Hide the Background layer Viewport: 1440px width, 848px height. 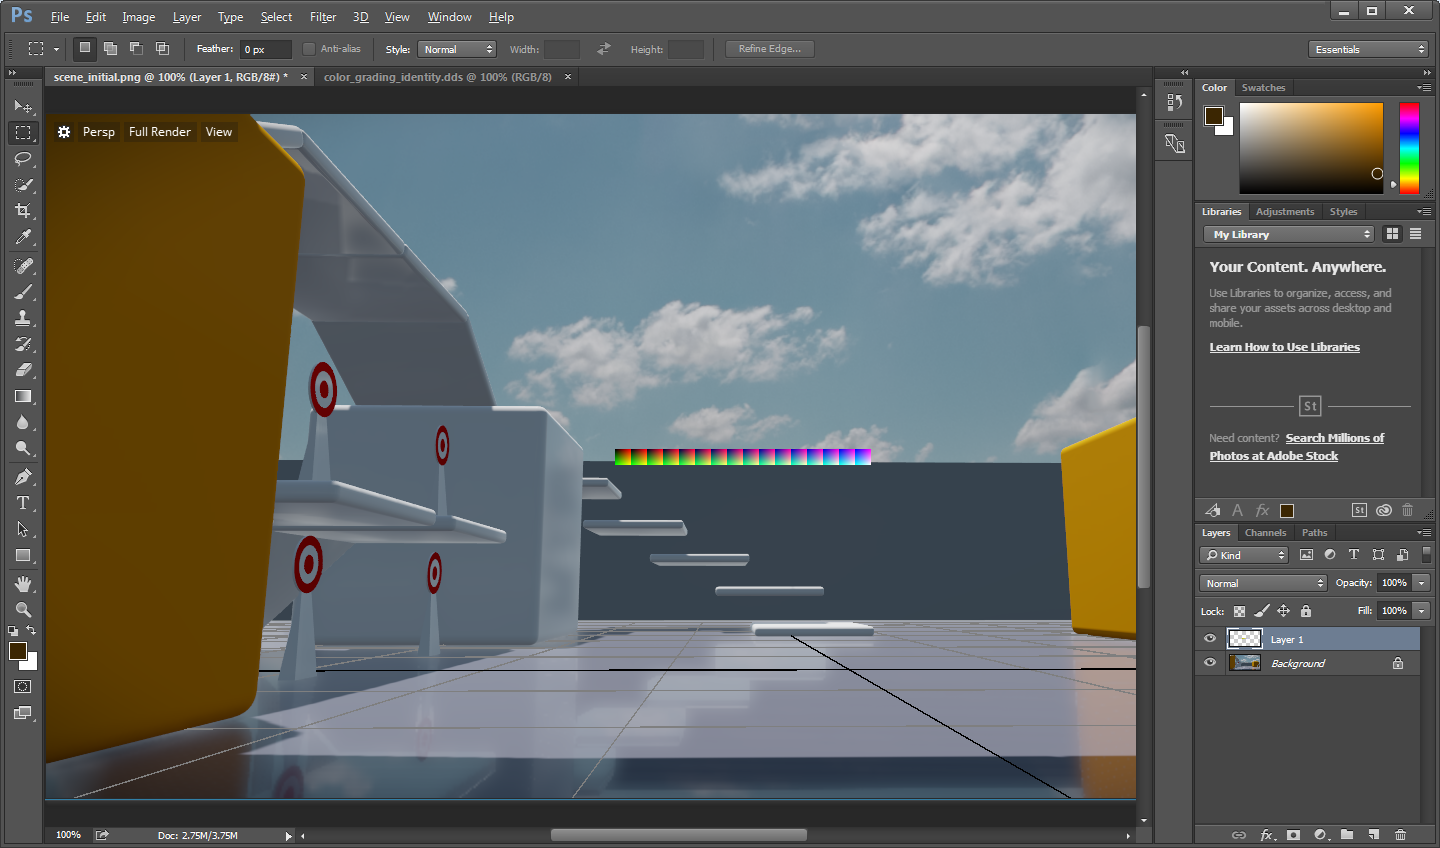[x=1210, y=663]
